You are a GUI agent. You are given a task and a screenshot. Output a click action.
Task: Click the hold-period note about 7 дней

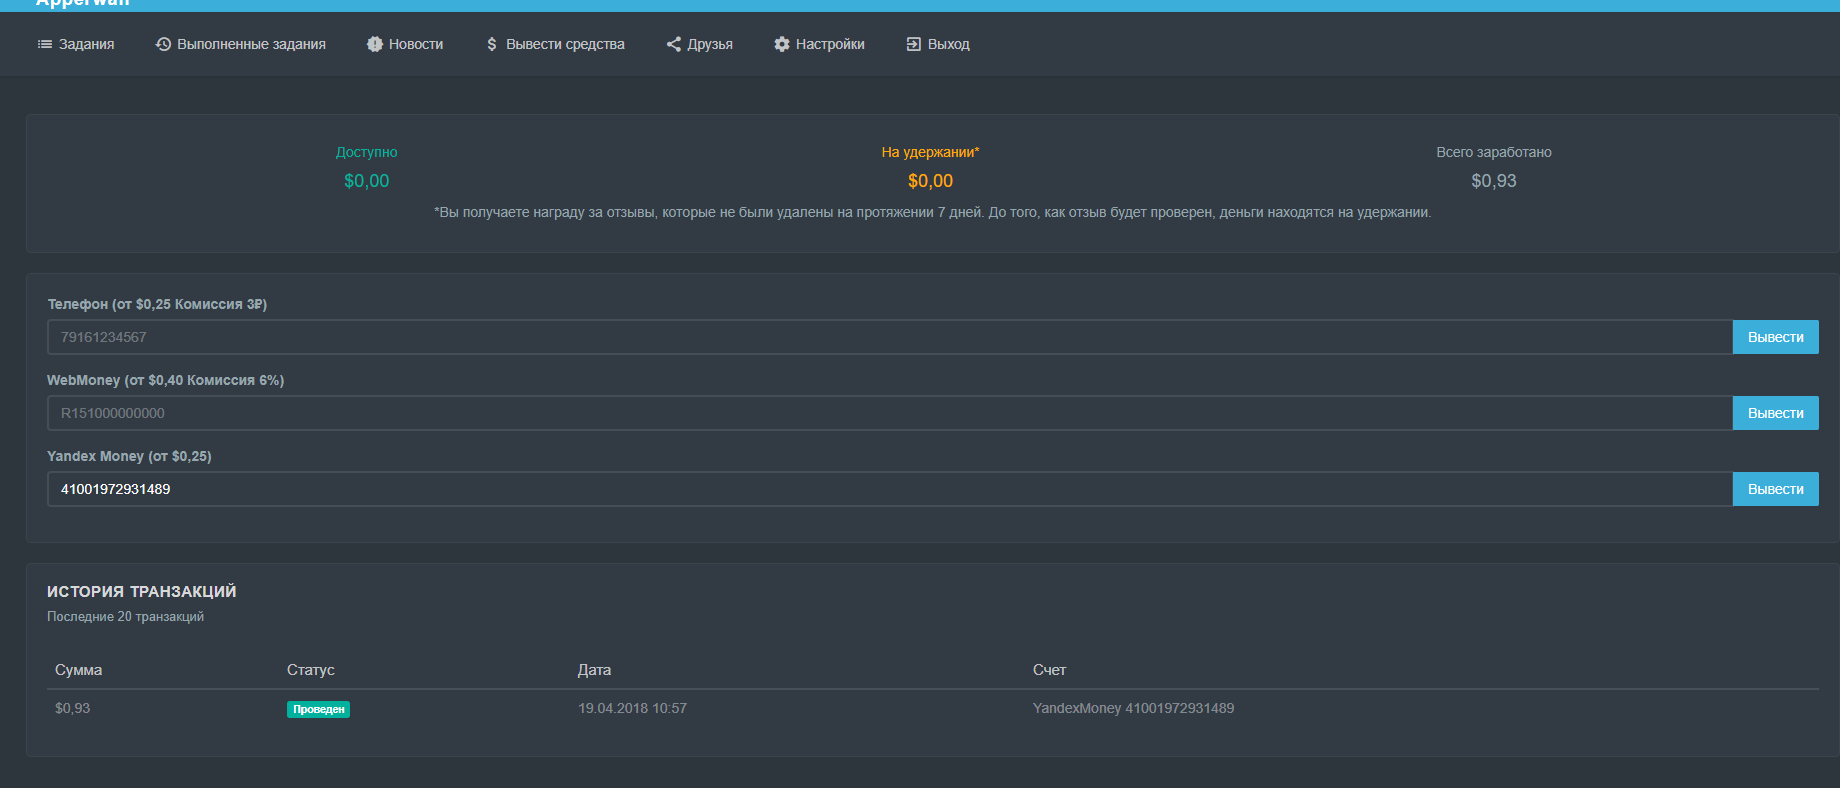[x=932, y=213]
